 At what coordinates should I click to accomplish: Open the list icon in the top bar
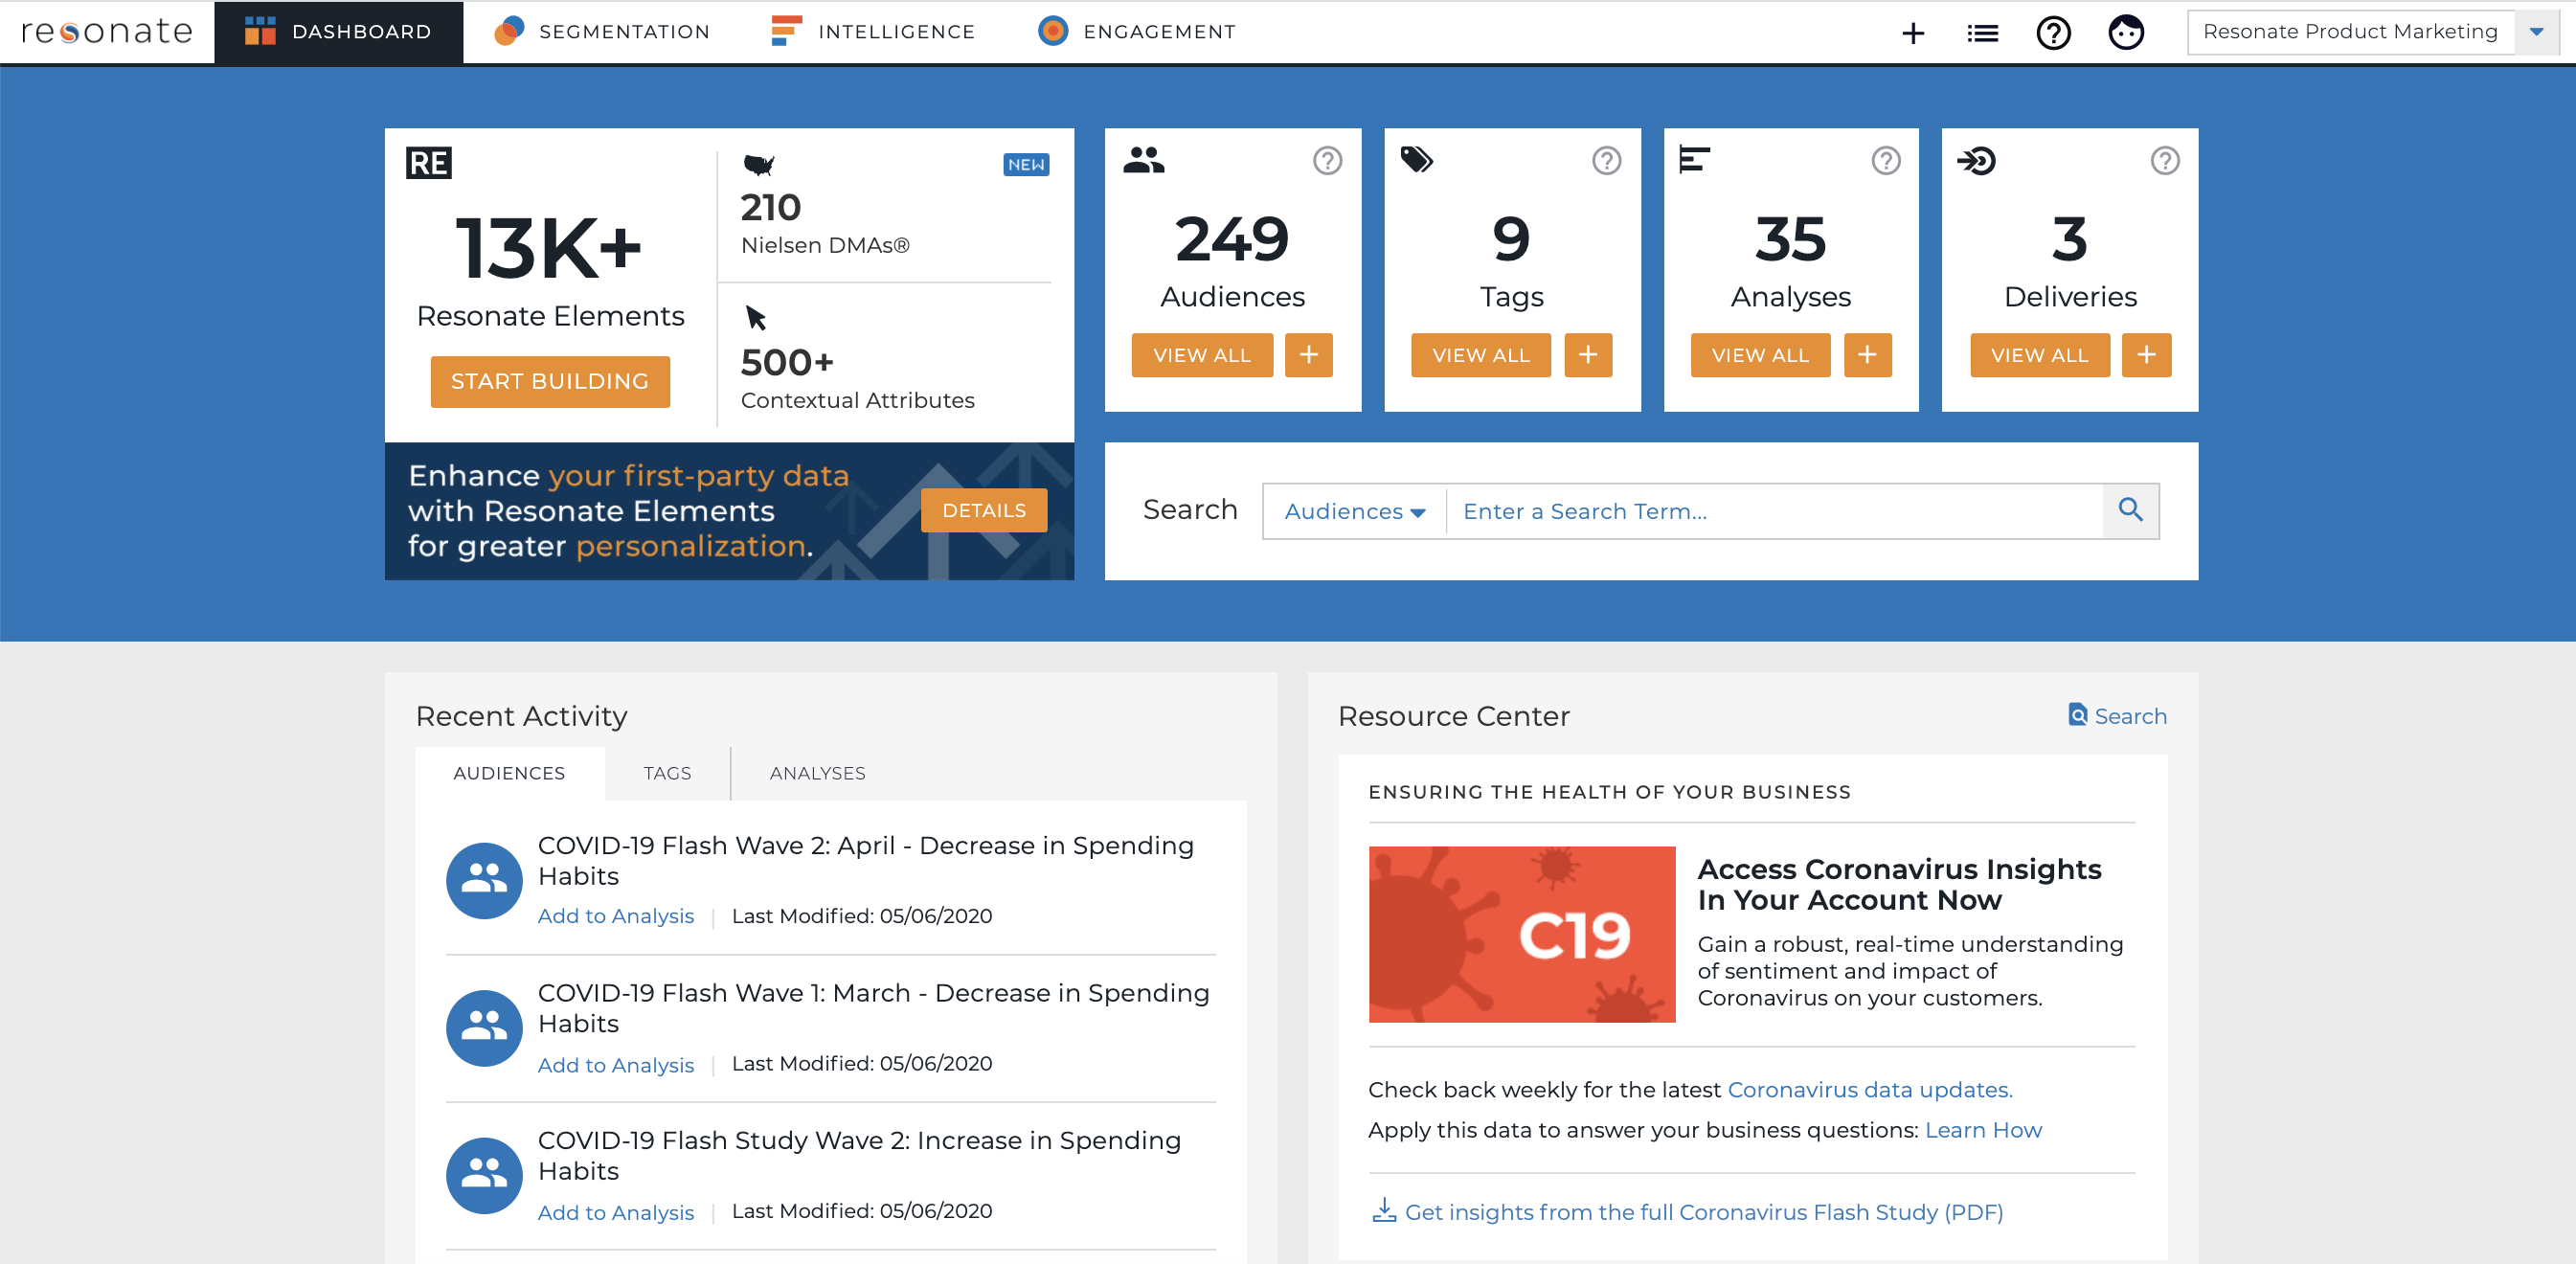click(1982, 33)
